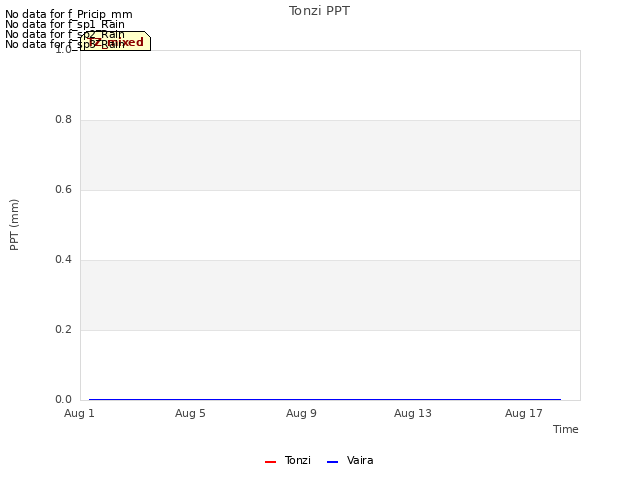Click the 'No data for f_sp1_Rain' message
This screenshot has width=640, height=480.
click(x=65, y=24)
